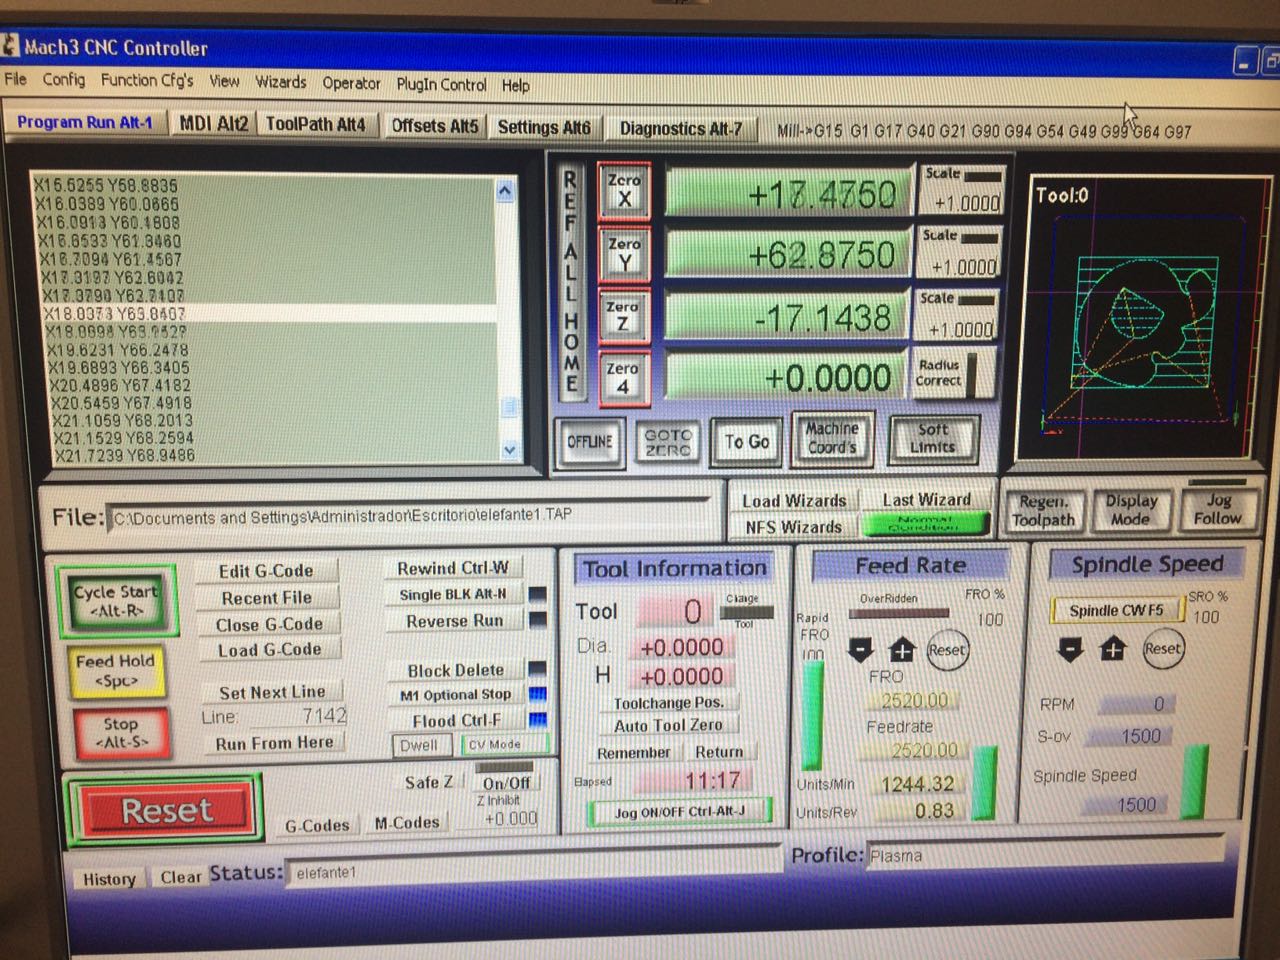Raise feed rate override with up arrow
1280x960 pixels.
click(x=902, y=650)
